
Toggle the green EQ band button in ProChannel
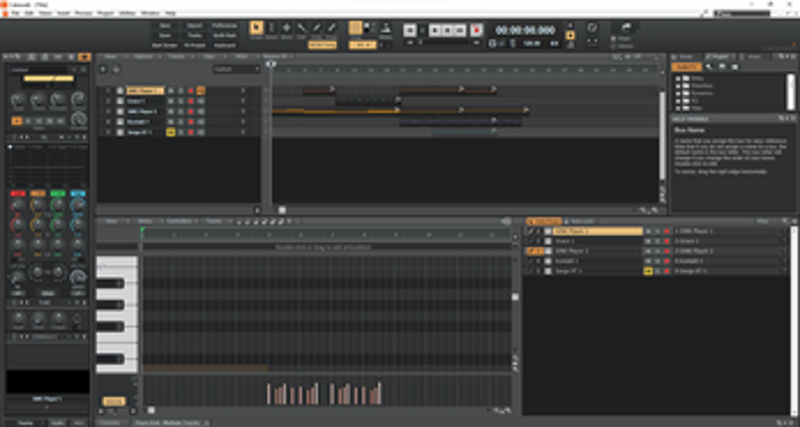[58, 193]
